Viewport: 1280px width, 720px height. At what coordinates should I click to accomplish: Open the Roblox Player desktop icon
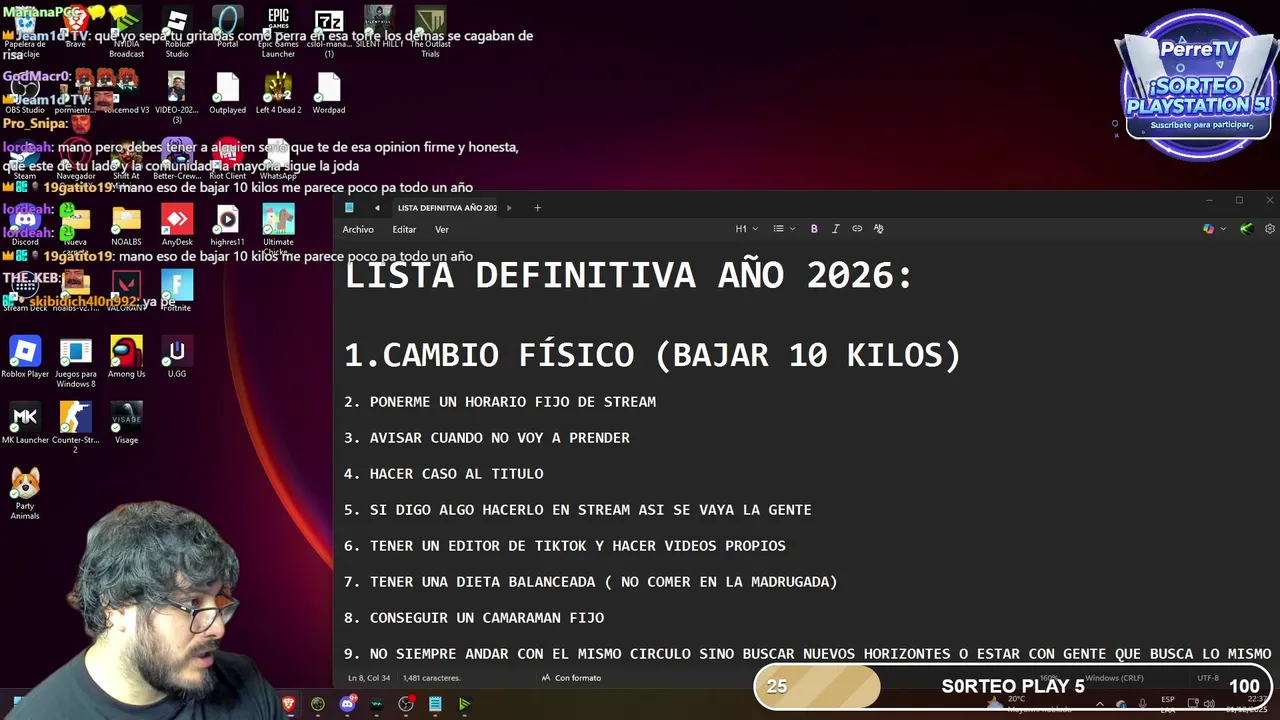(x=25, y=358)
